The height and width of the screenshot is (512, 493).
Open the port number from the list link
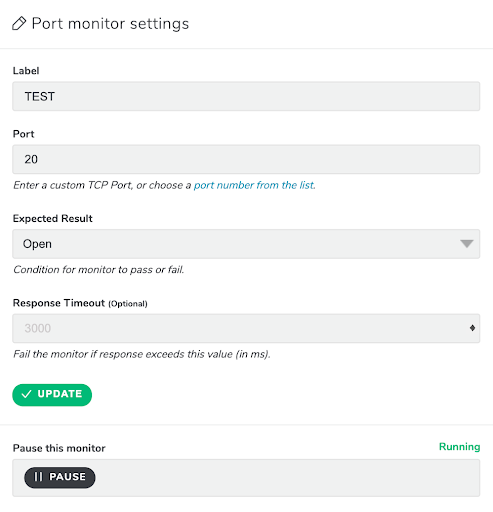click(x=254, y=185)
